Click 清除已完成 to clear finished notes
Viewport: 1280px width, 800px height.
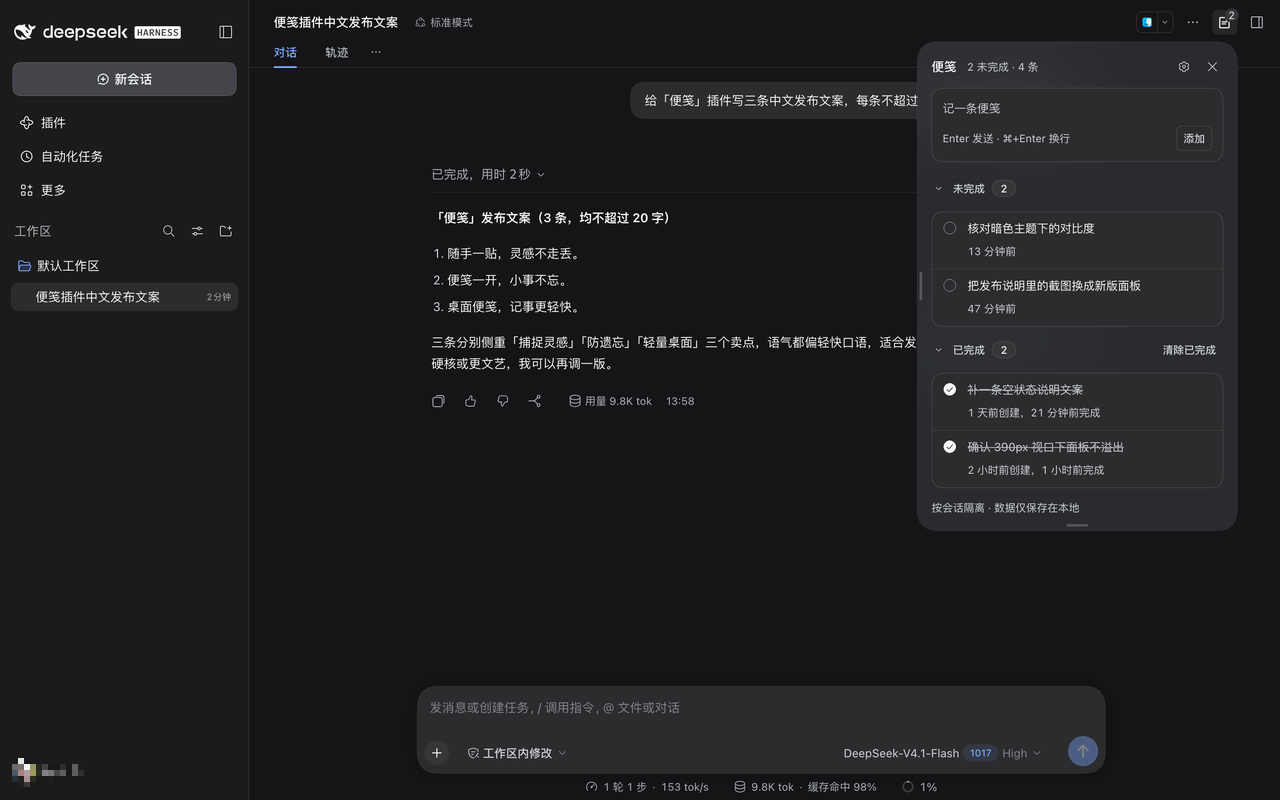[1189, 350]
